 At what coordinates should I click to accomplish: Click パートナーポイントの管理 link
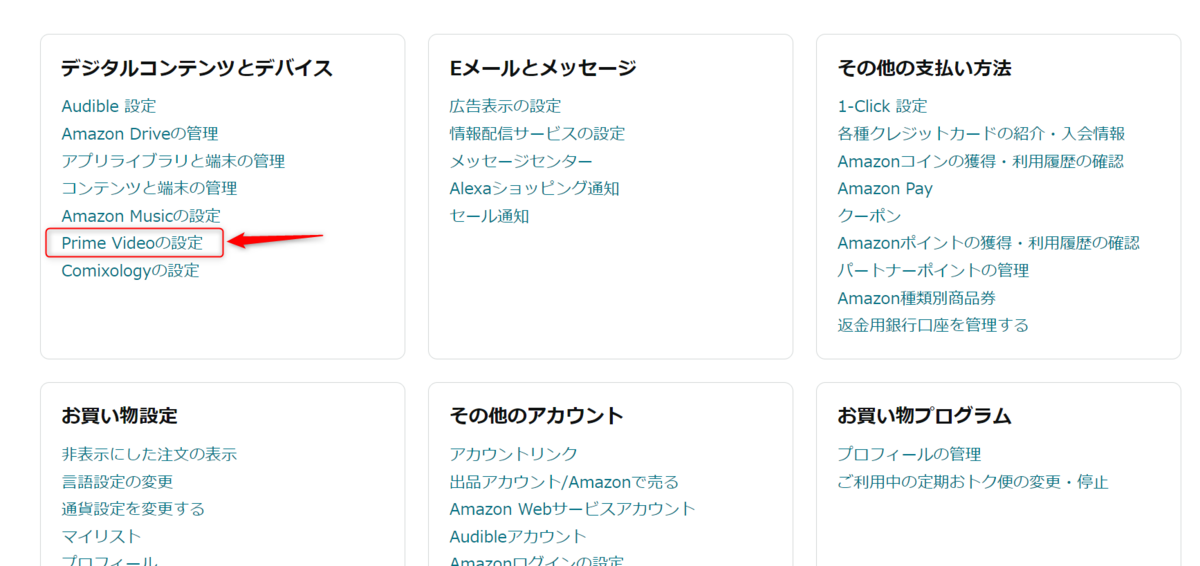click(933, 271)
